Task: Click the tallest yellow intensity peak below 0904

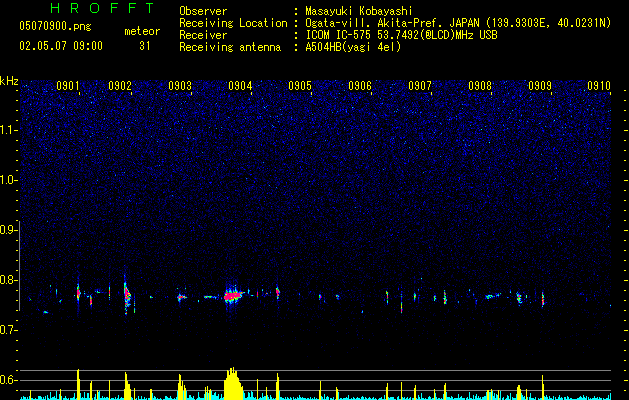Action: [x=233, y=383]
